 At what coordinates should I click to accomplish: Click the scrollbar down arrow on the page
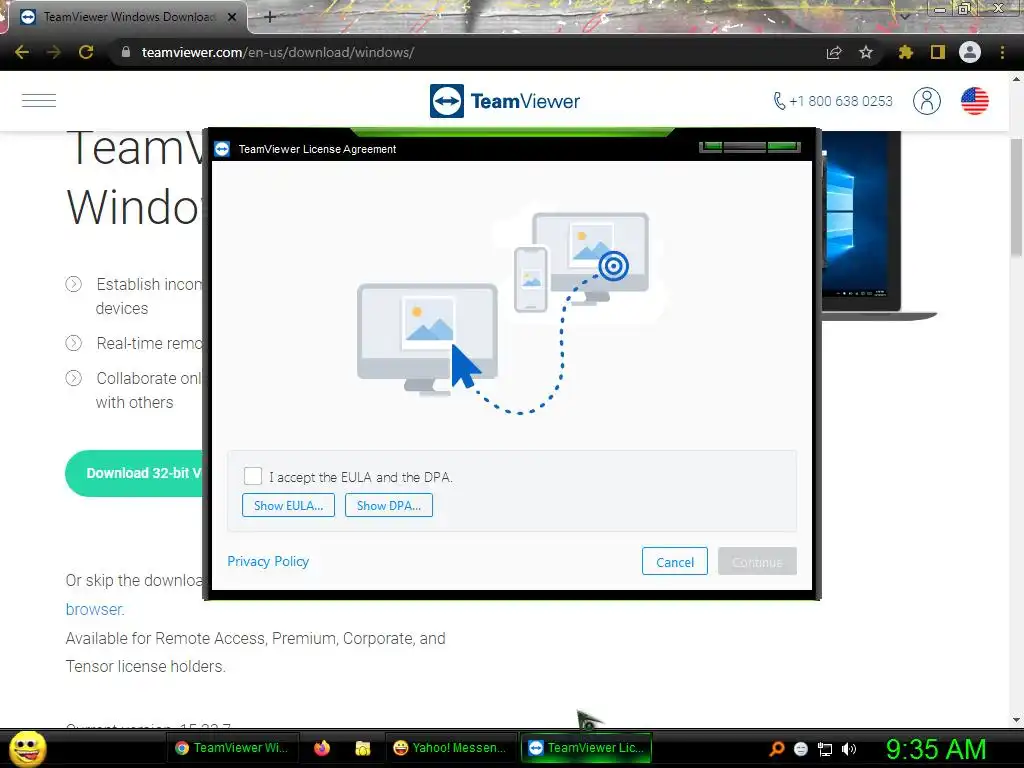pos(1016,720)
